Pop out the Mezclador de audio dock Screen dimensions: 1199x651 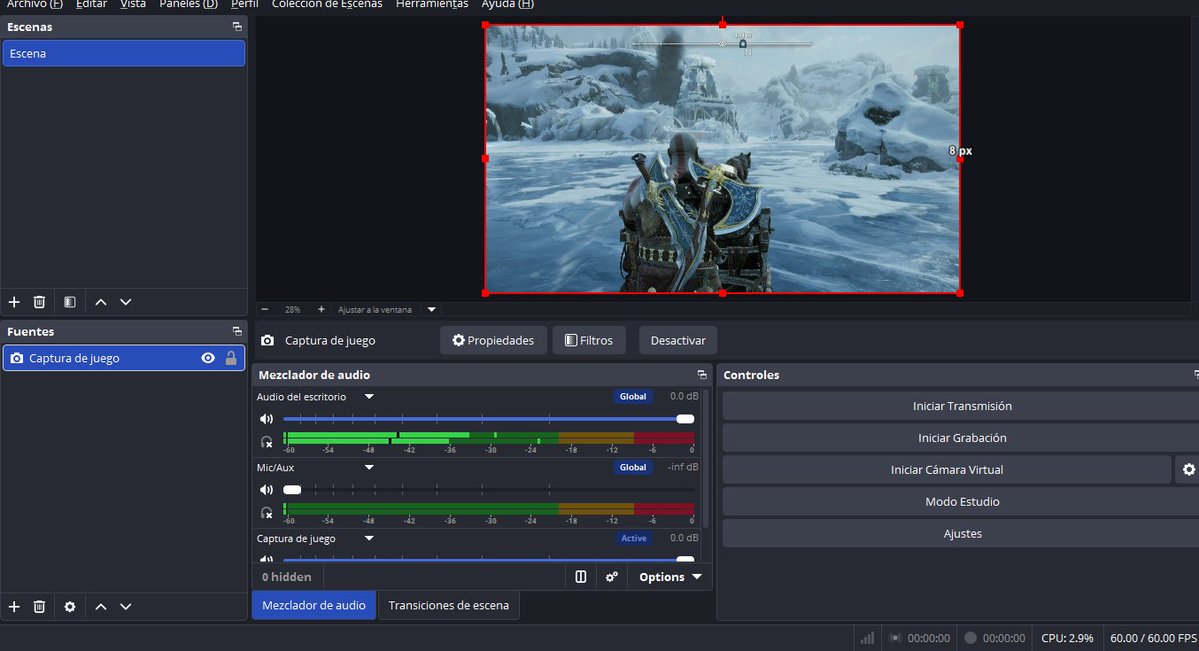(702, 375)
